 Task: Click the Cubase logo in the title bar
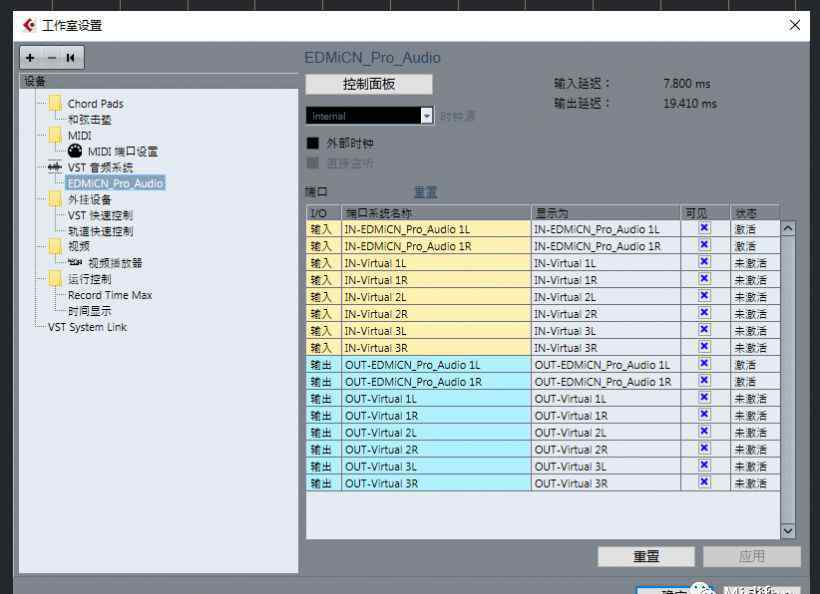click(29, 25)
